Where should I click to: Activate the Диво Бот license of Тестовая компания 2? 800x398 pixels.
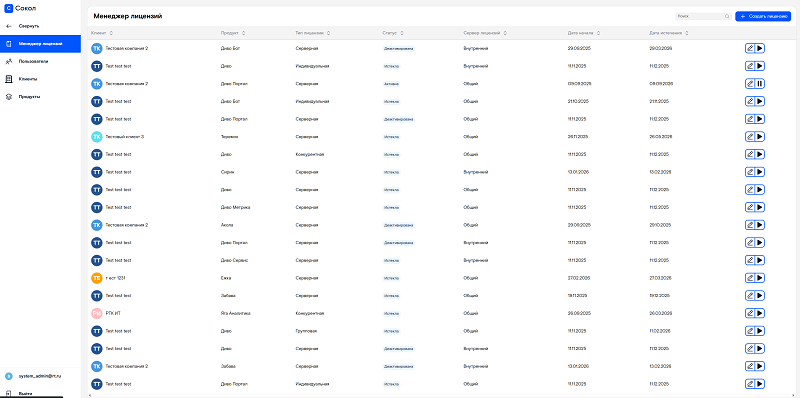click(760, 48)
